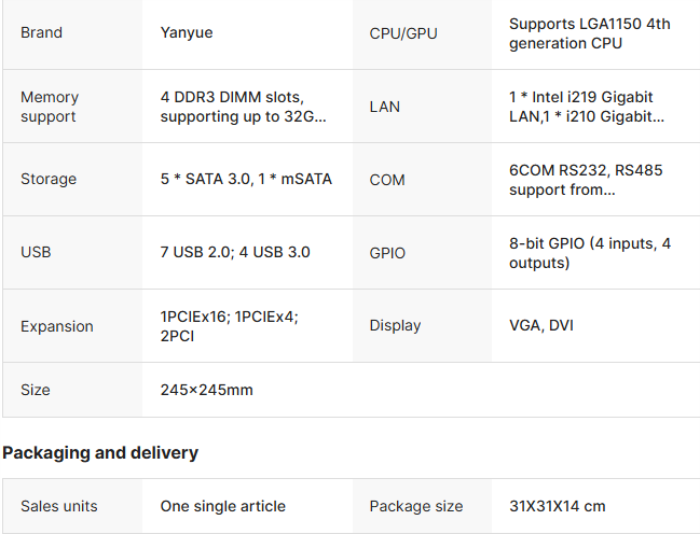Select the 7 USB 2.0; 4 USB 3.0 value
The height and width of the screenshot is (534, 700).
[235, 253]
